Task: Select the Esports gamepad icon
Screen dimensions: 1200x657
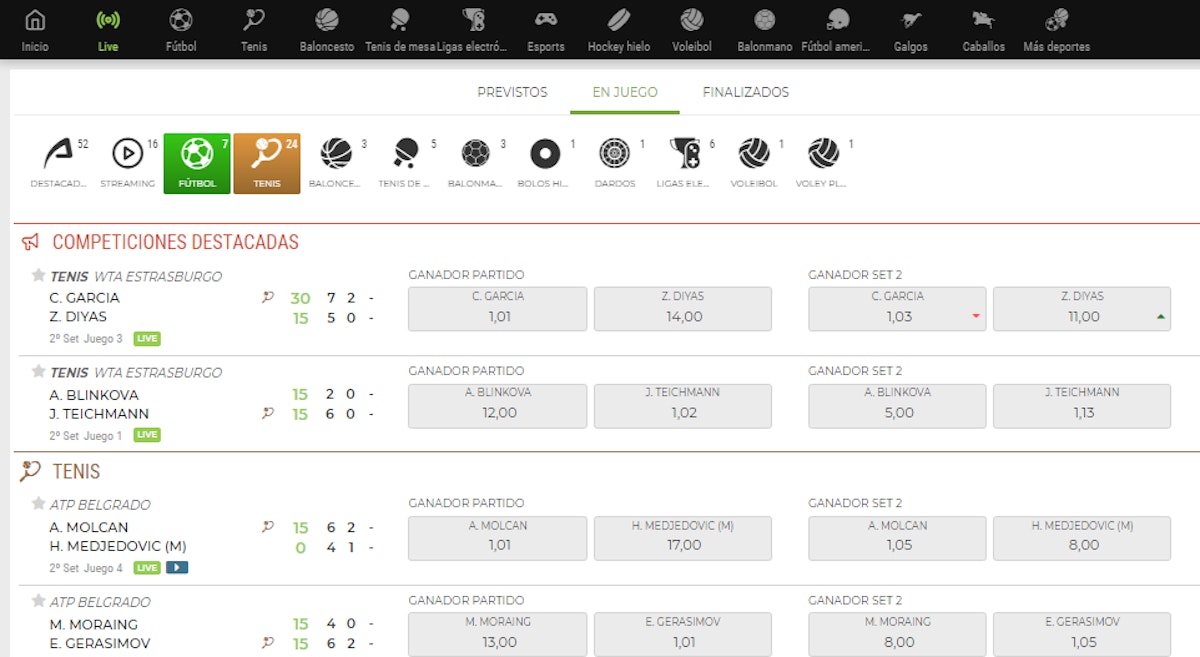Action: click(x=546, y=21)
